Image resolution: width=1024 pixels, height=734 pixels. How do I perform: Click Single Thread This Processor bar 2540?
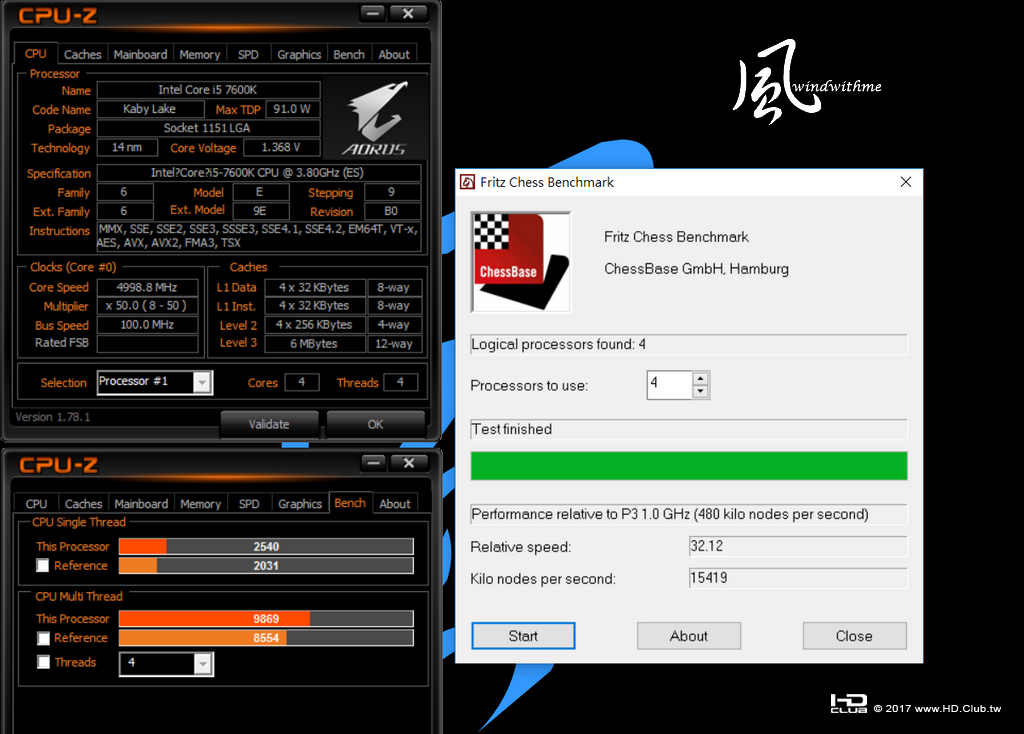tap(266, 546)
